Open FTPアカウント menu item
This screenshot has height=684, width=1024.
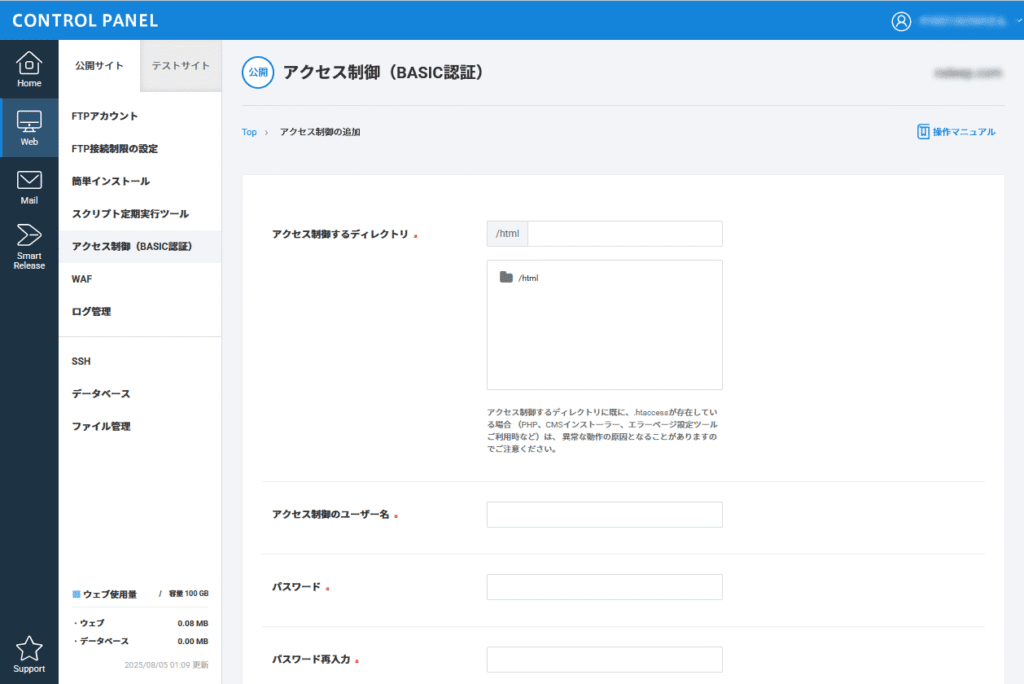click(140, 116)
